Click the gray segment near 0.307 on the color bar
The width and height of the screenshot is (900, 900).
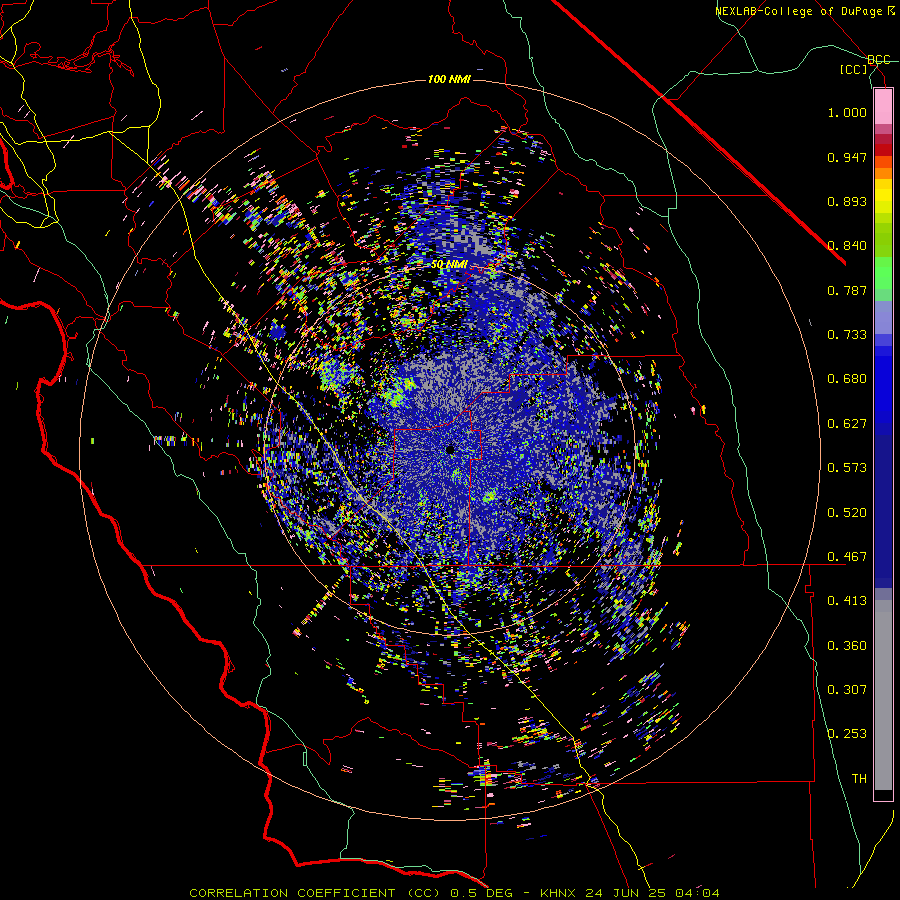tap(883, 695)
